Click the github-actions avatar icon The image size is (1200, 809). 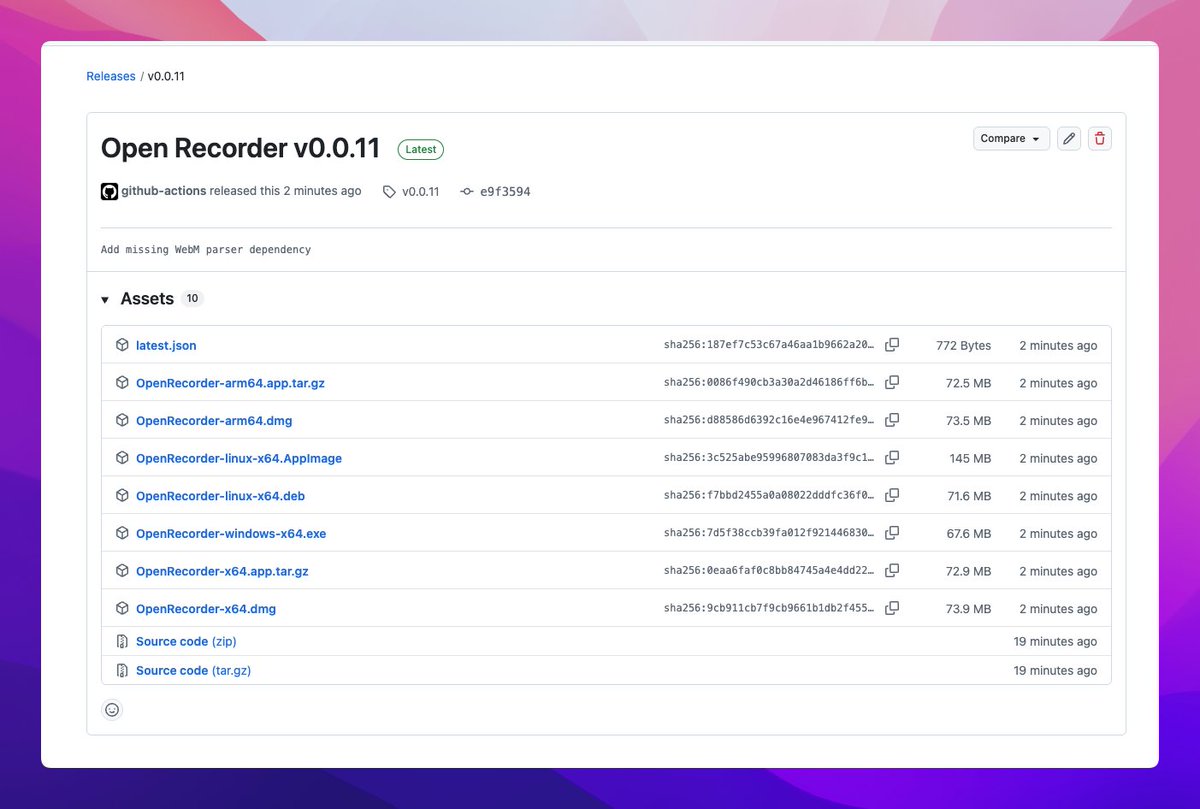click(x=109, y=191)
